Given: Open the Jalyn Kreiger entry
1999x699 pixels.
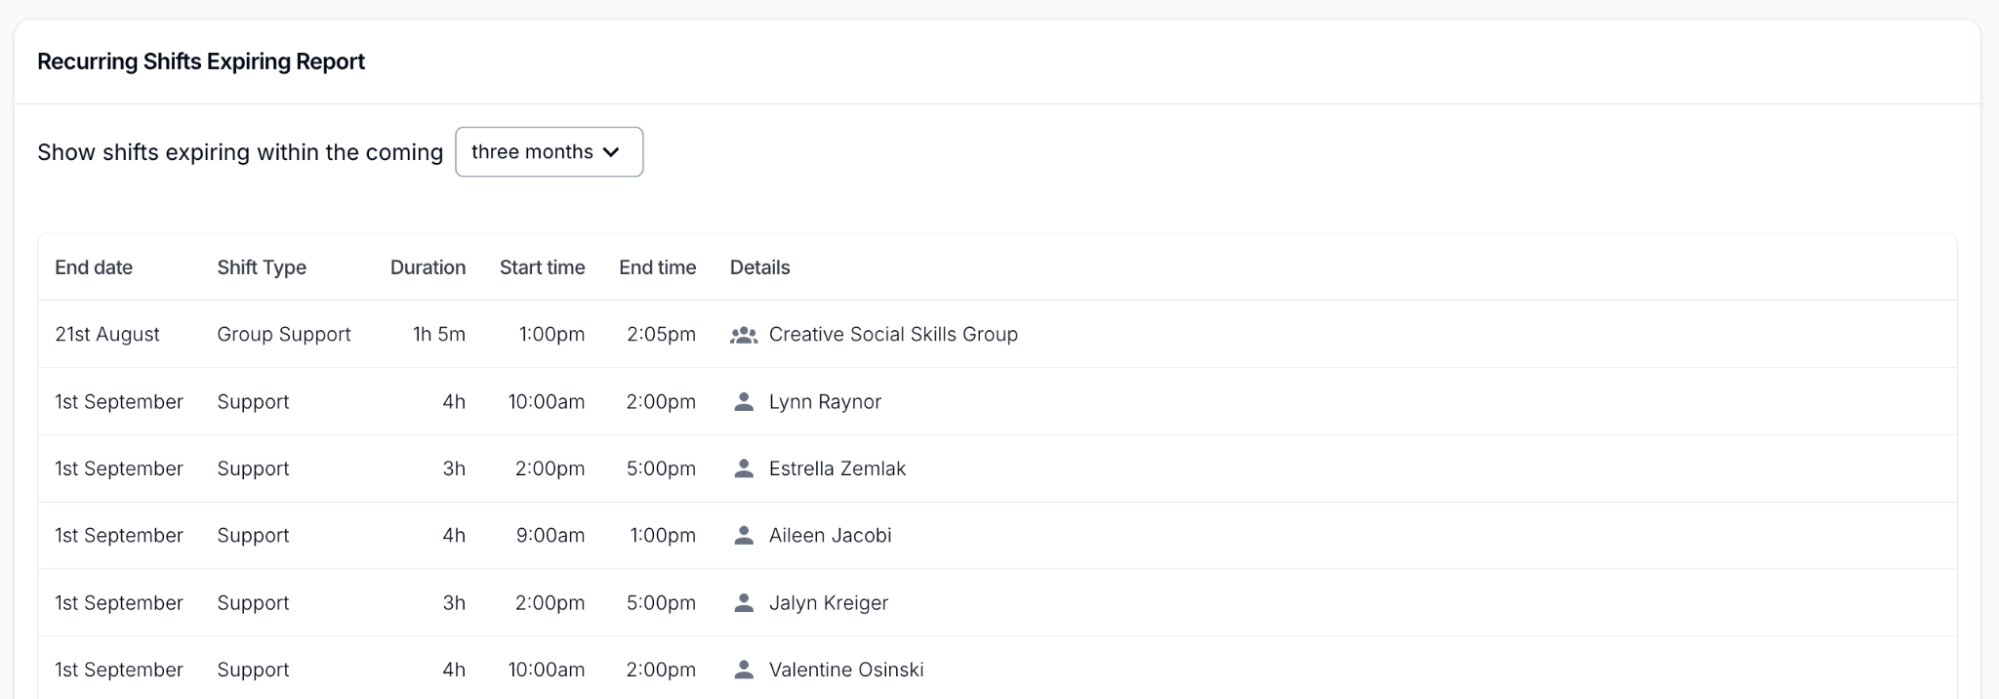Looking at the screenshot, I should [x=828, y=603].
